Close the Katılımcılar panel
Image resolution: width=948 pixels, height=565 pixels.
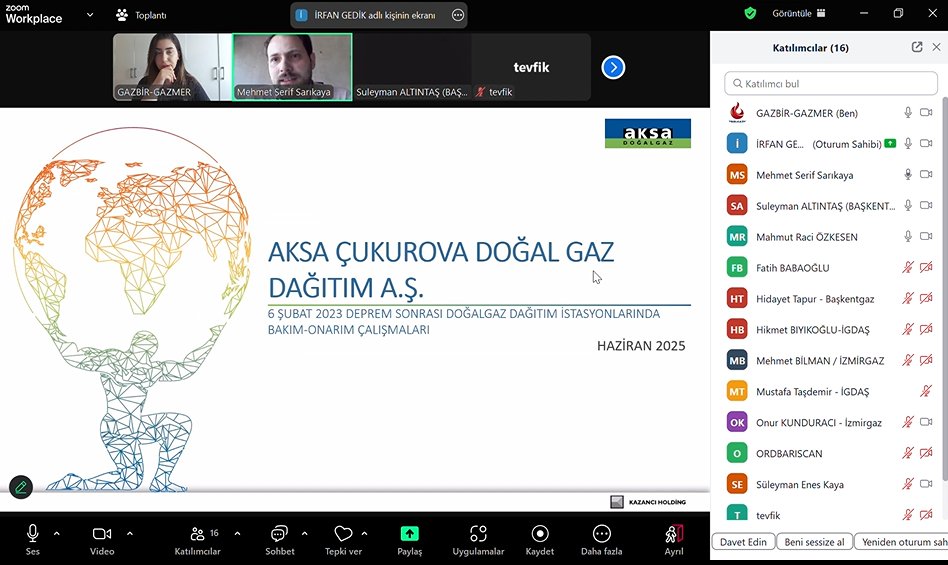[936, 47]
